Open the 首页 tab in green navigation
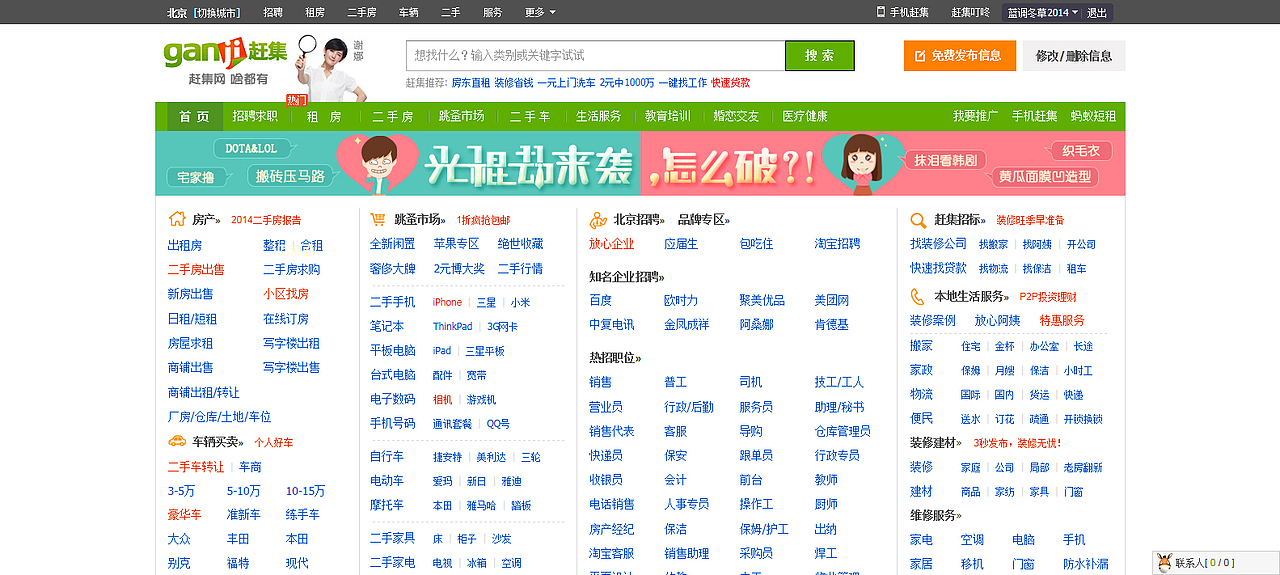Image resolution: width=1280 pixels, height=575 pixels. tap(194, 116)
